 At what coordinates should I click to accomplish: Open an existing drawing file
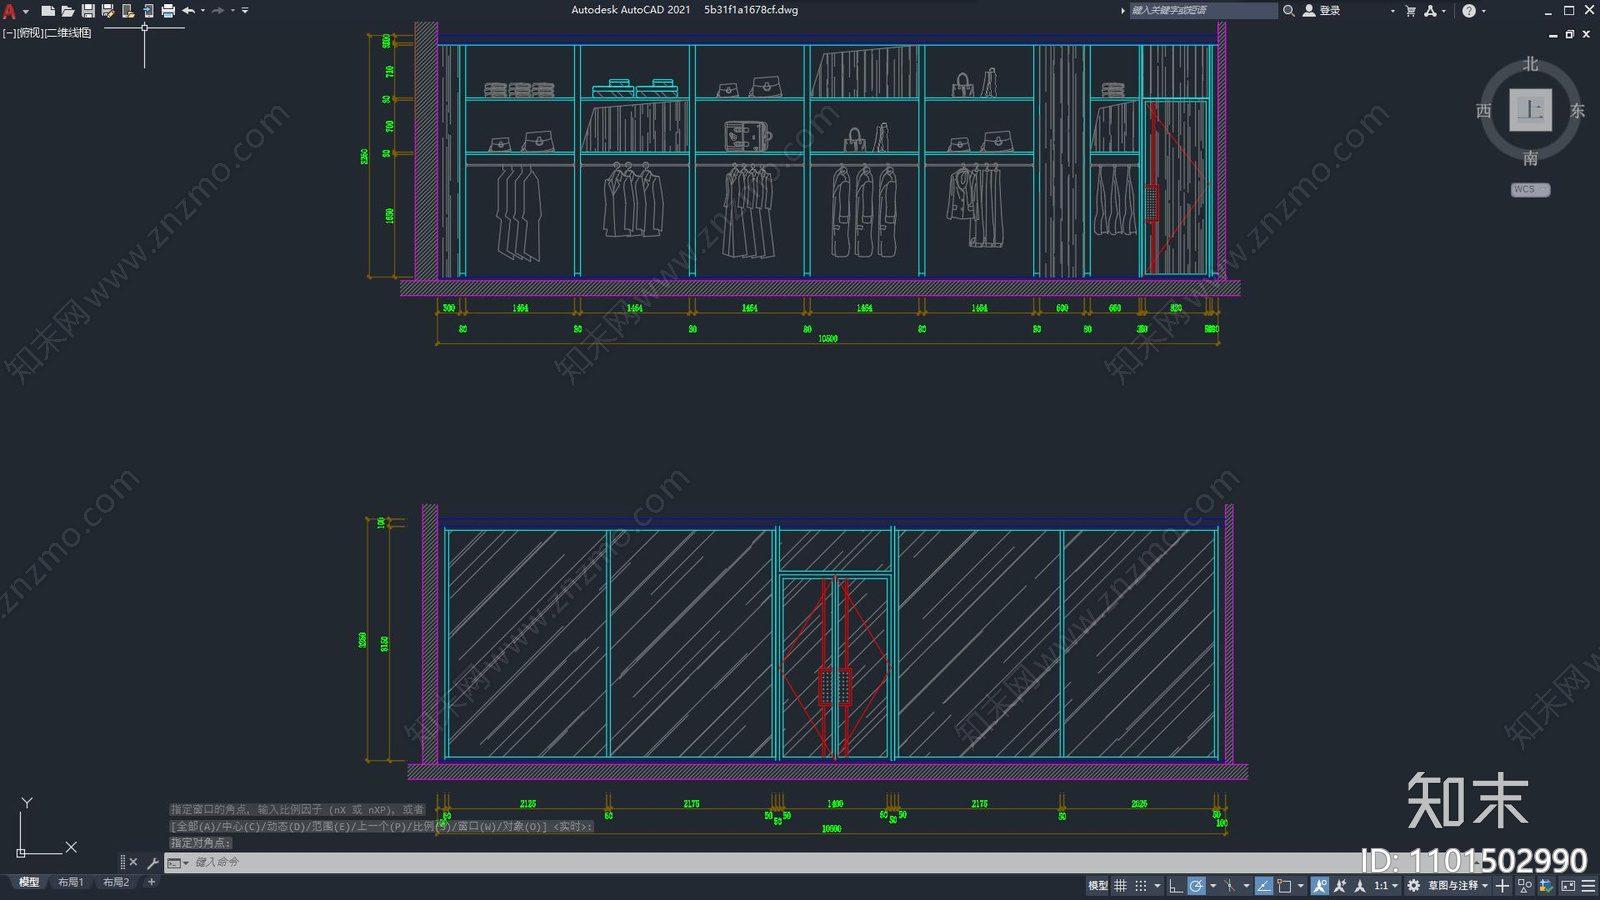[67, 10]
